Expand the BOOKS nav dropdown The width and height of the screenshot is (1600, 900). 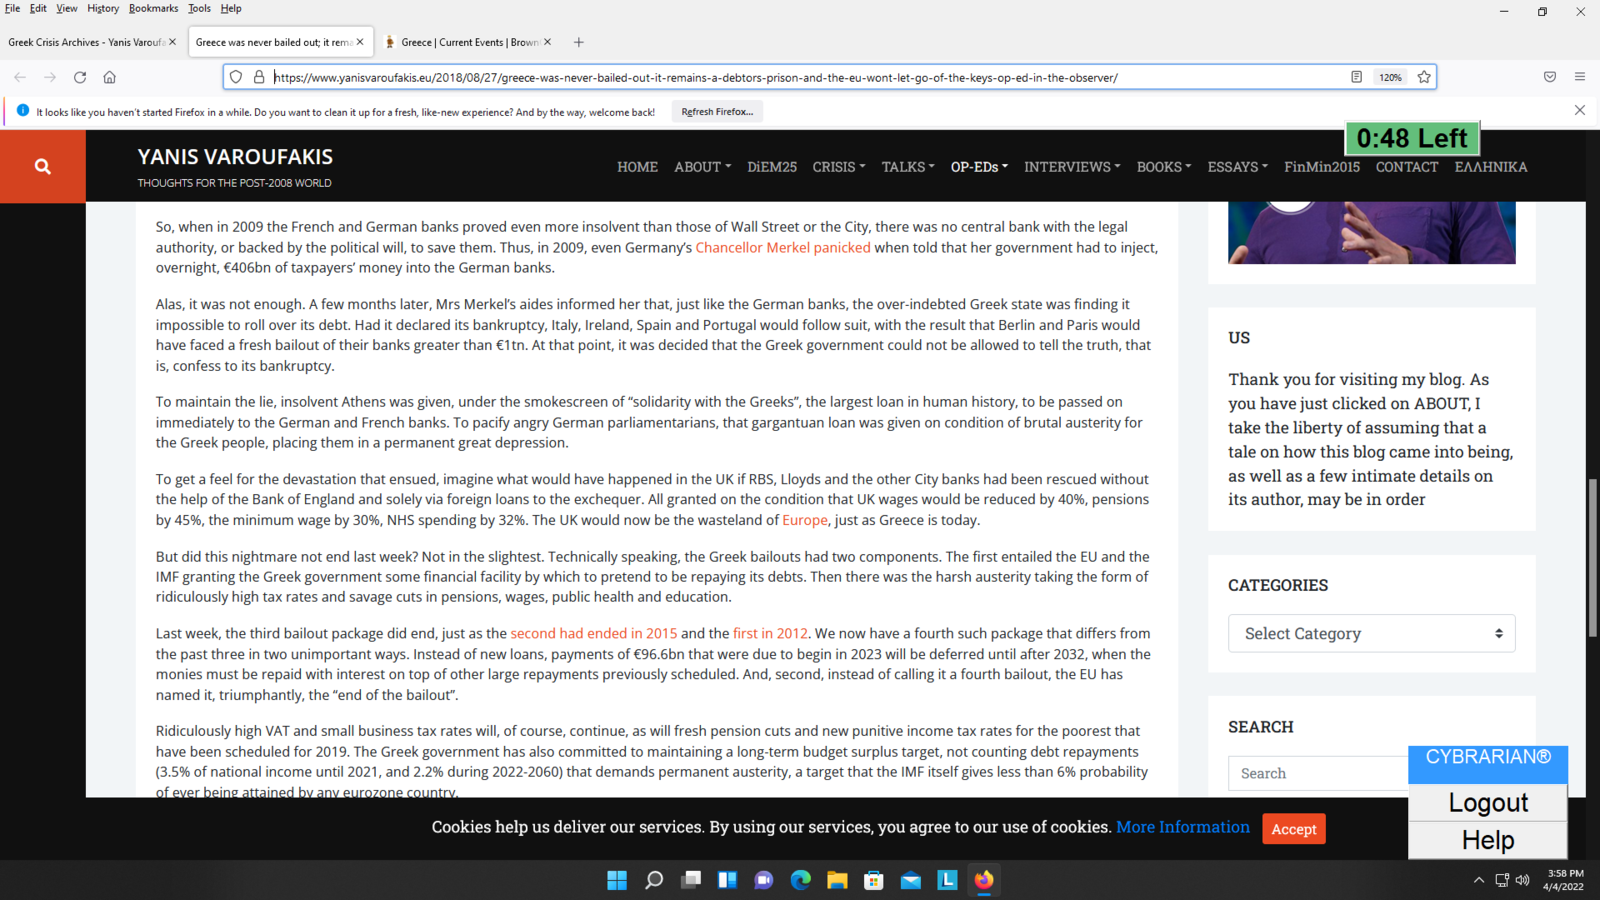1164,167
